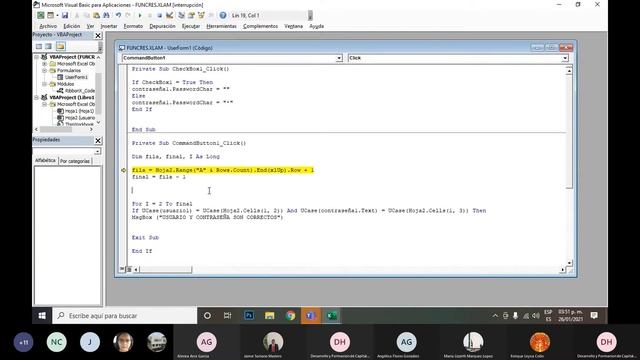Collapse the VBAProject (Libro1 tree node
The image size is (640, 360).
pos(37,98)
